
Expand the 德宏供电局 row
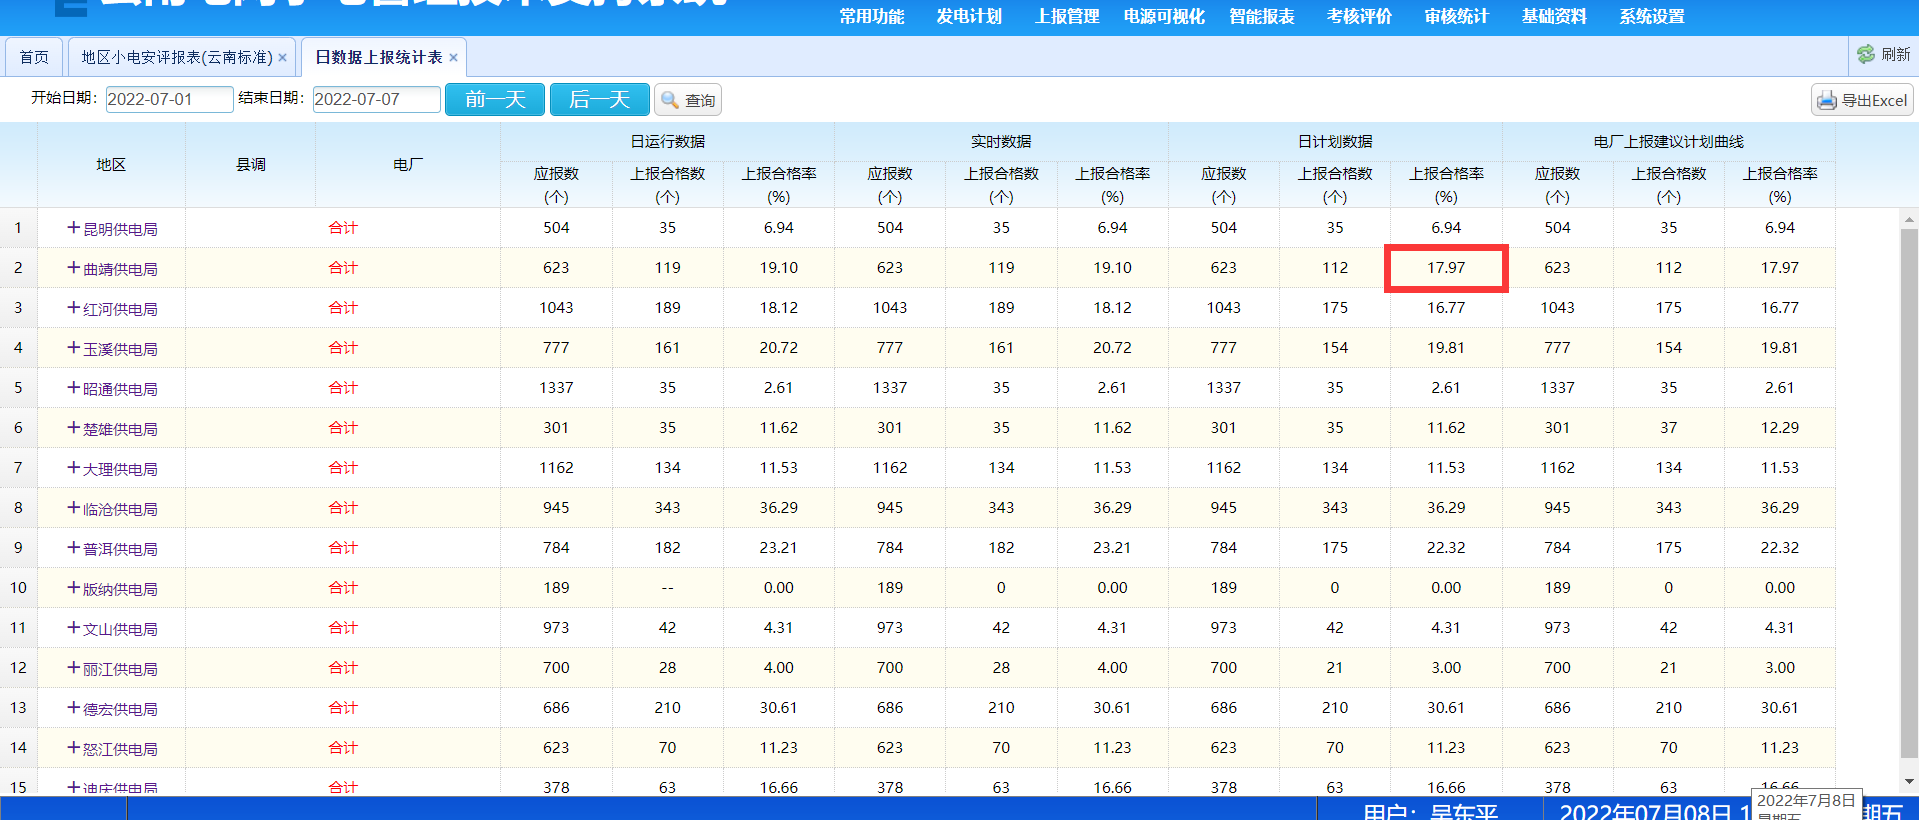point(74,708)
